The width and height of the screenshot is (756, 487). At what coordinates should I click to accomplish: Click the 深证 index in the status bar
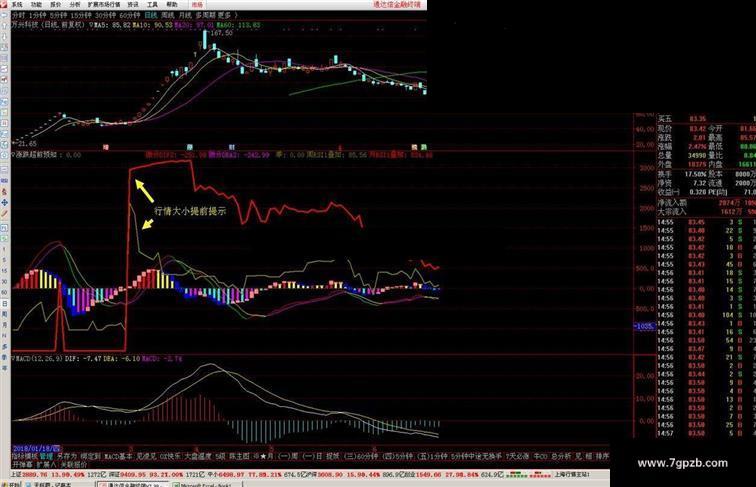pyautogui.click(x=114, y=474)
